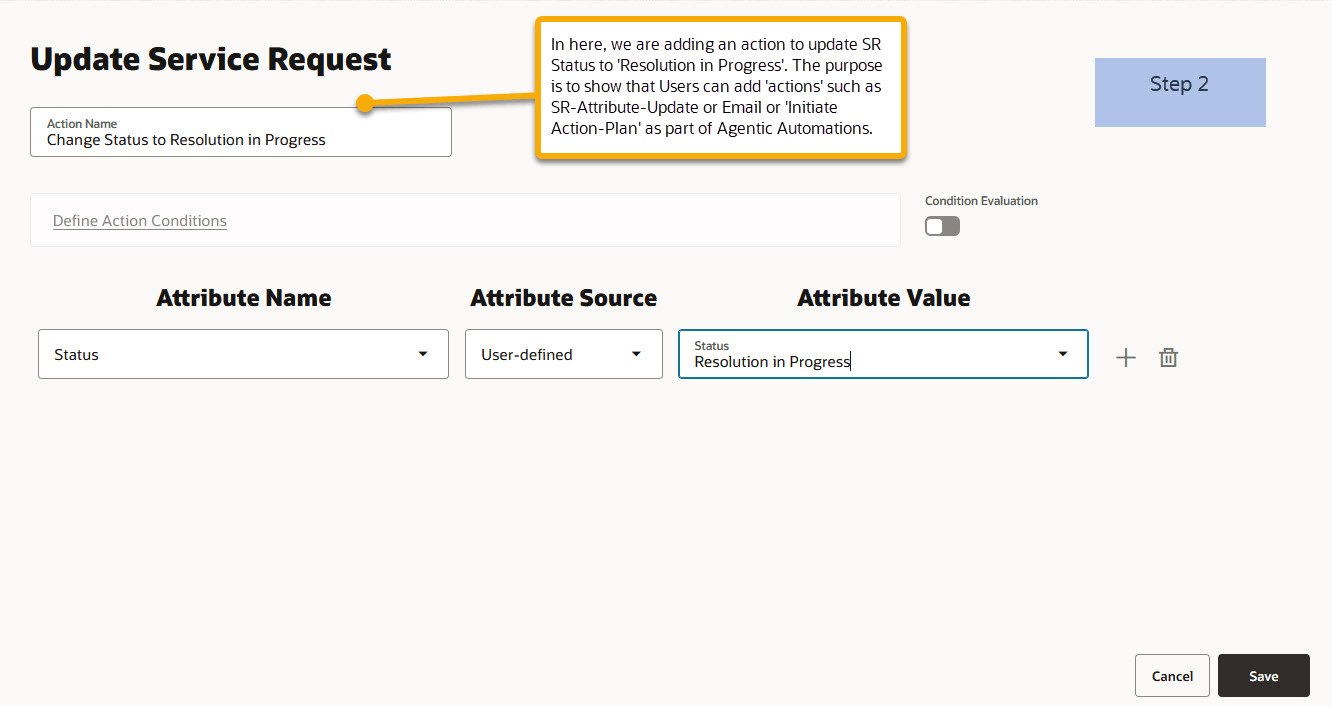Image resolution: width=1332 pixels, height=706 pixels.
Task: Expand the Attribute Source User-defined dropdown
Action: (x=635, y=353)
